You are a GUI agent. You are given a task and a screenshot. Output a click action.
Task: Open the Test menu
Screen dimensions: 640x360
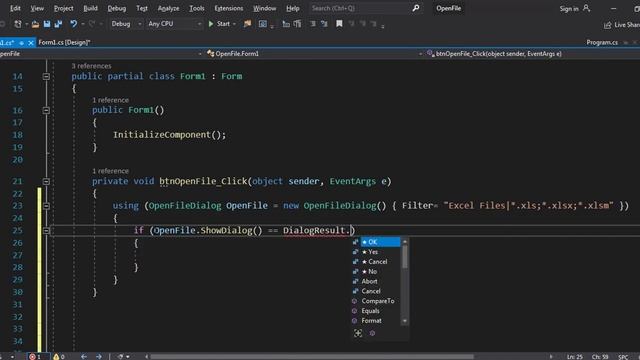[142, 8]
